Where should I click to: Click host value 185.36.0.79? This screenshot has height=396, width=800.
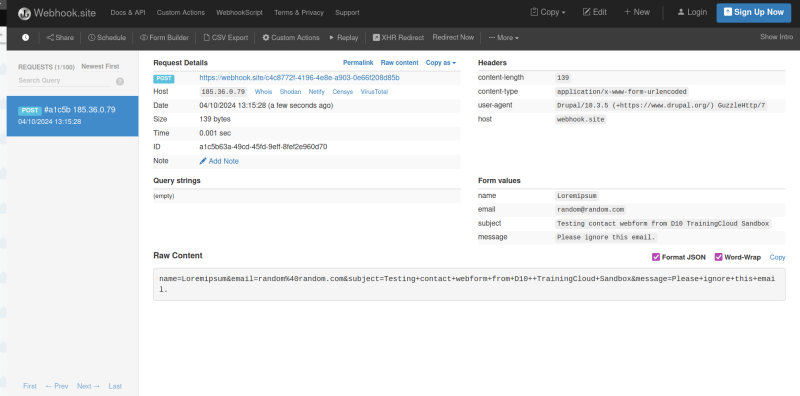point(223,92)
